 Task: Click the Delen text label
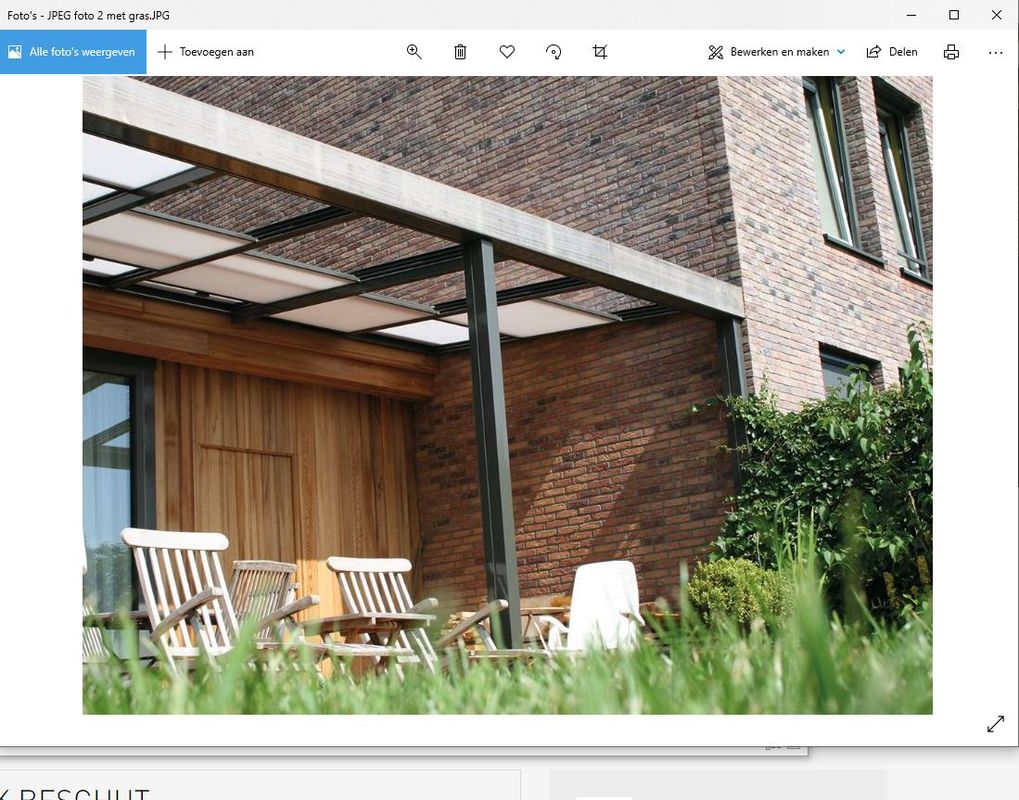pyautogui.click(x=903, y=52)
